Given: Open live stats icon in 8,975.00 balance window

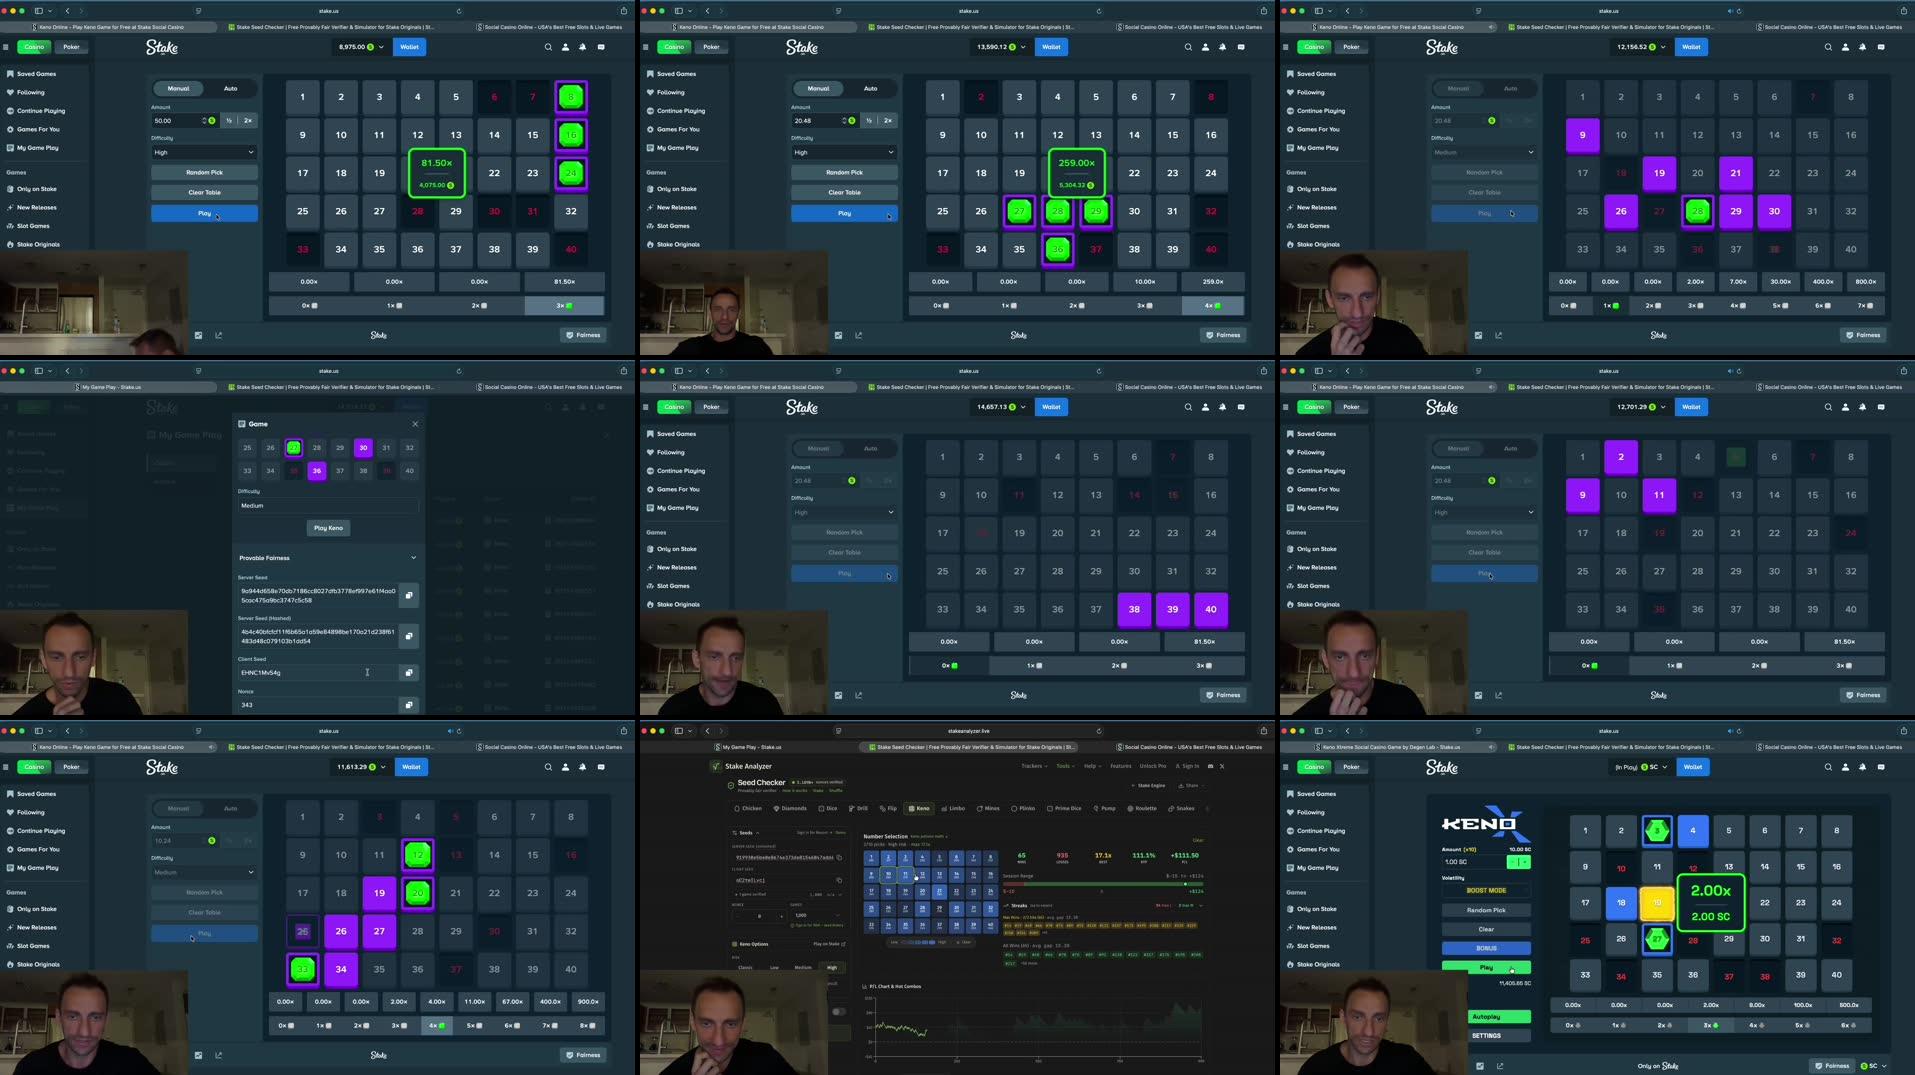Looking at the screenshot, I should click(198, 335).
